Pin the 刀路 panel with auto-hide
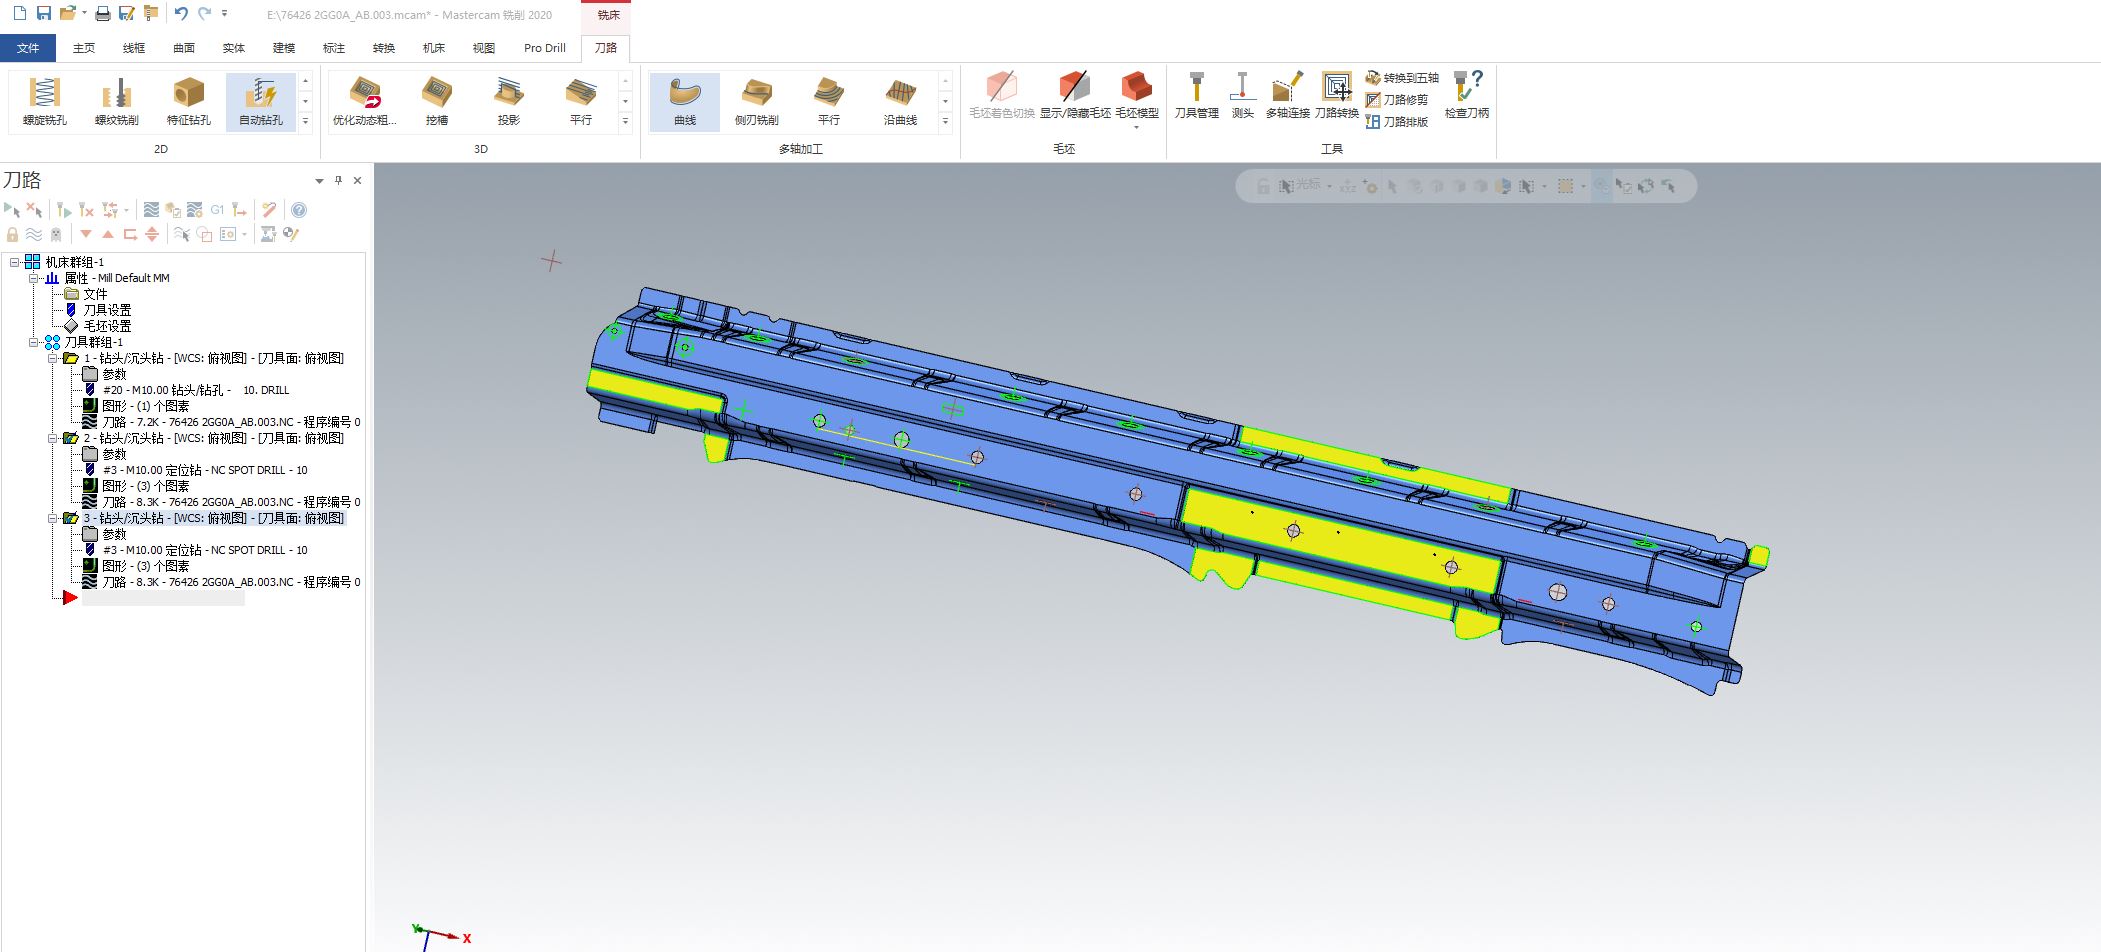The width and height of the screenshot is (2101, 952). point(338,181)
